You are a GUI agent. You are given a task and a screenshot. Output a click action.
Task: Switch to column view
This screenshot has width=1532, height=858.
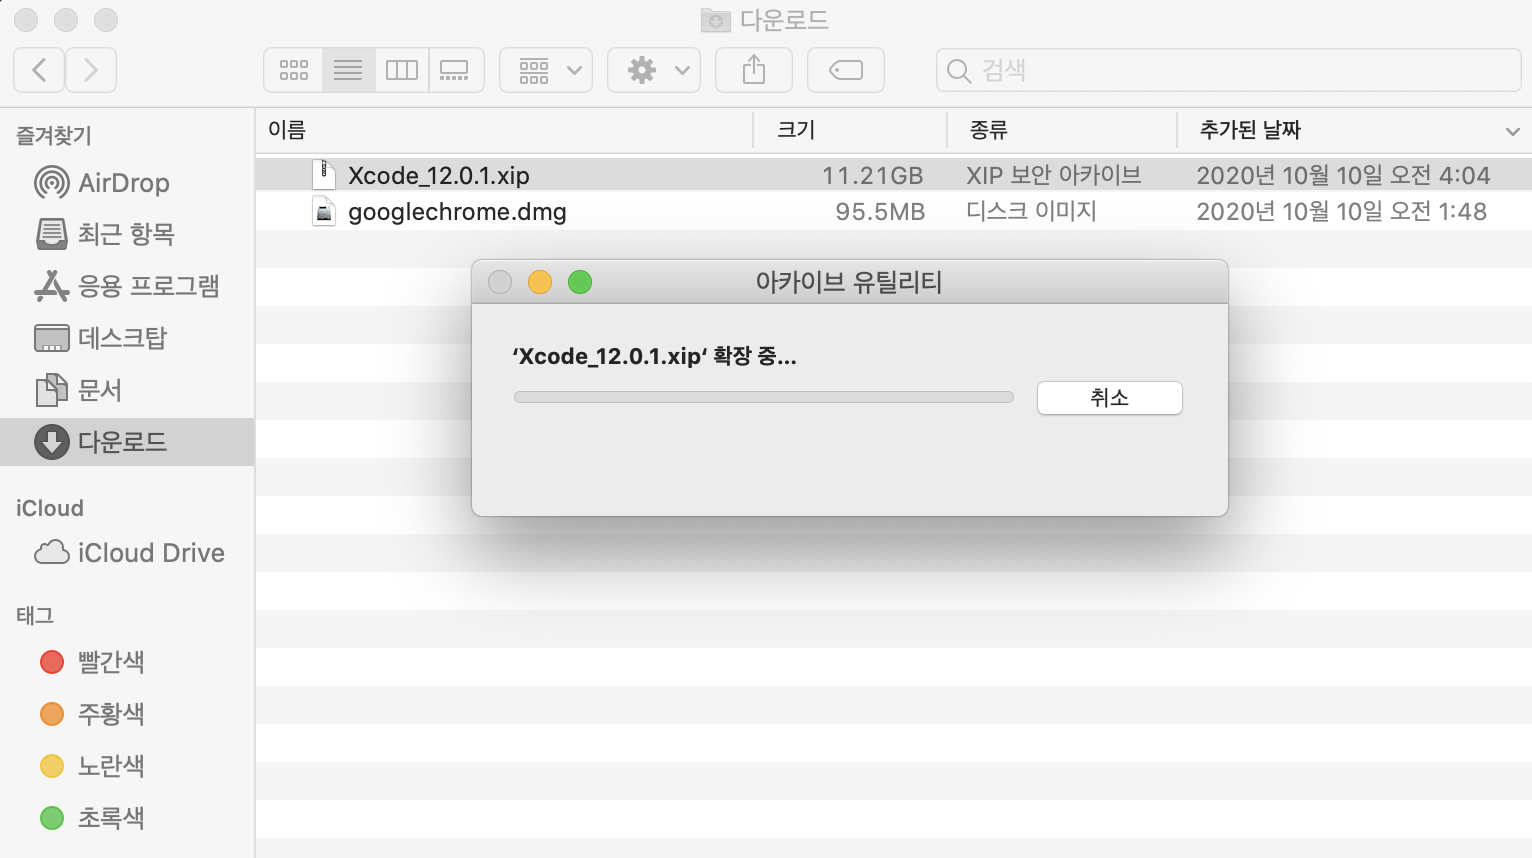click(402, 70)
